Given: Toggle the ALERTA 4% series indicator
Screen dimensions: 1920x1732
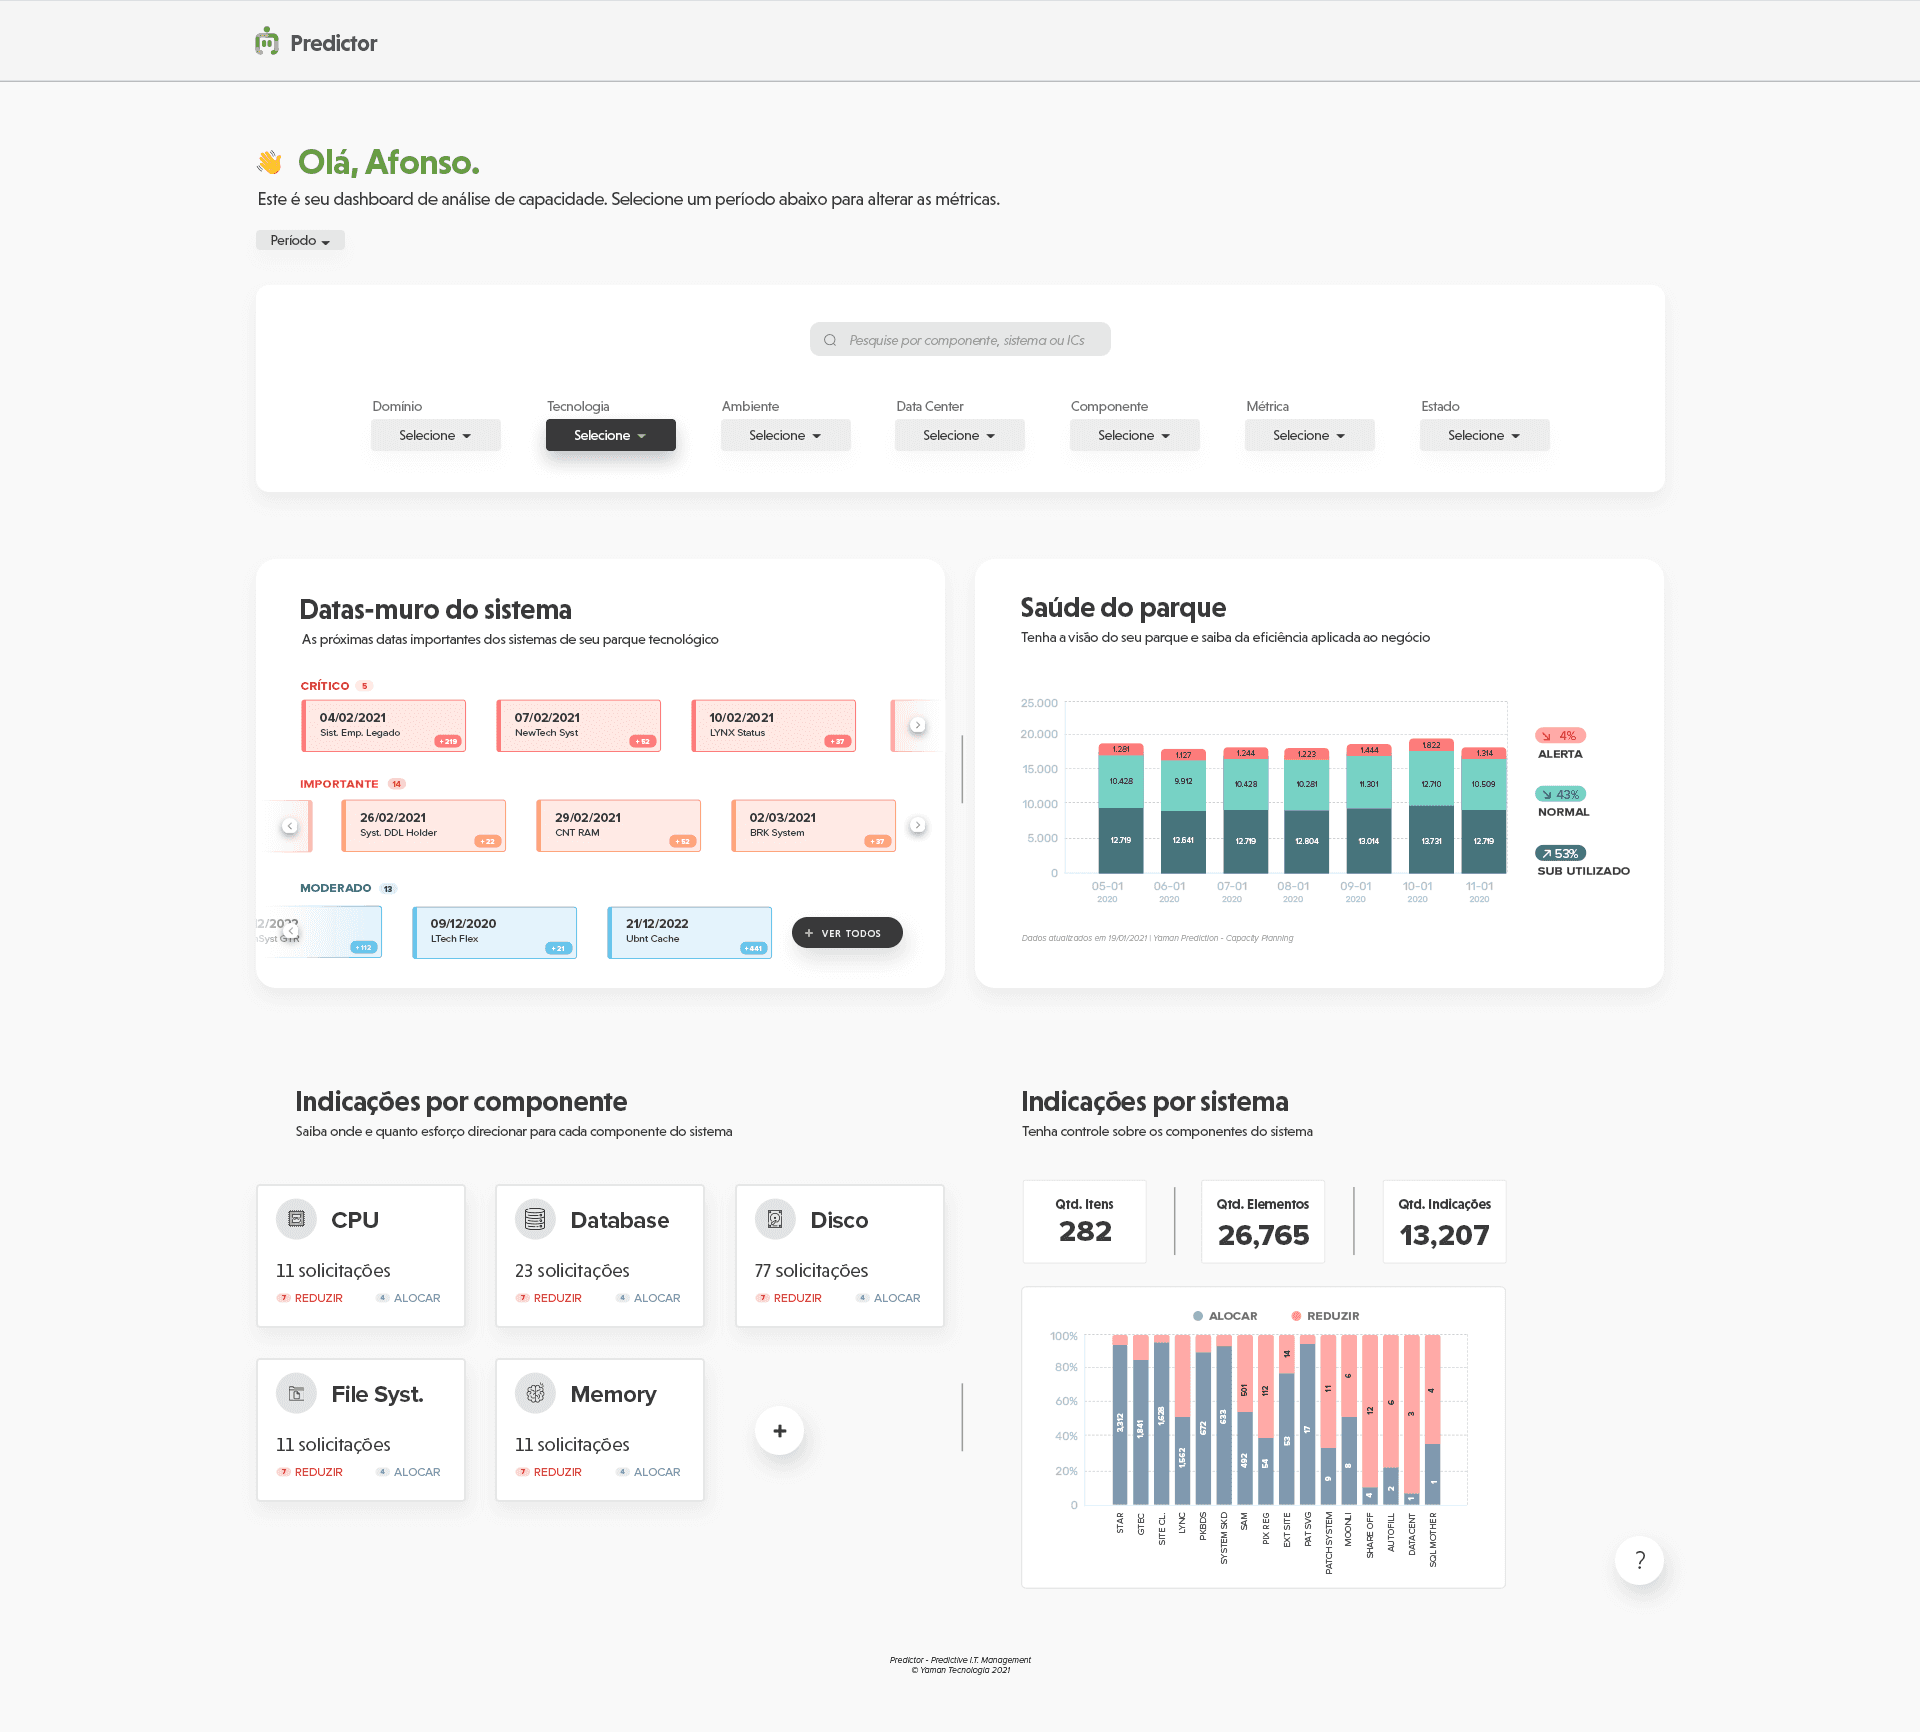Looking at the screenshot, I should (1560, 736).
